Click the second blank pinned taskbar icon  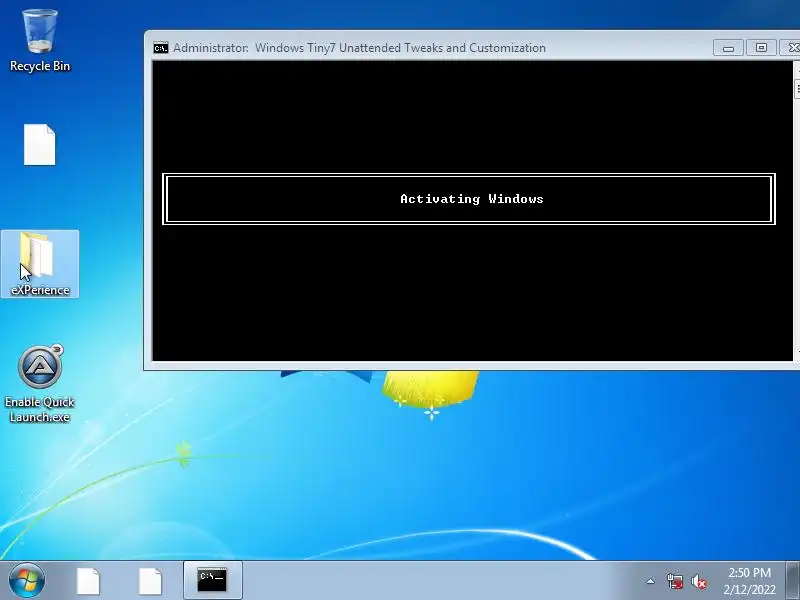click(150, 581)
